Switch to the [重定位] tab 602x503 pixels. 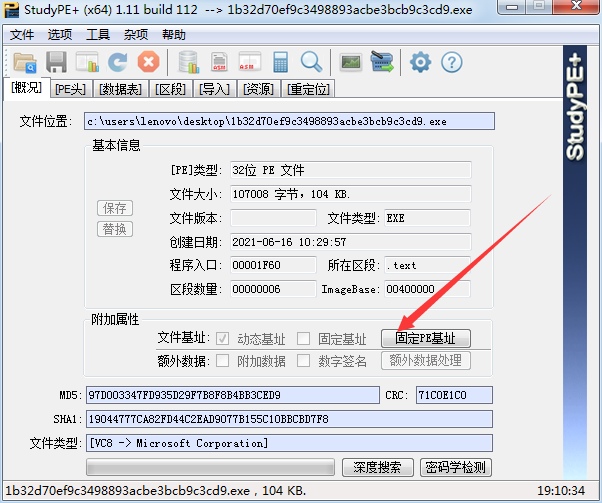[308, 89]
